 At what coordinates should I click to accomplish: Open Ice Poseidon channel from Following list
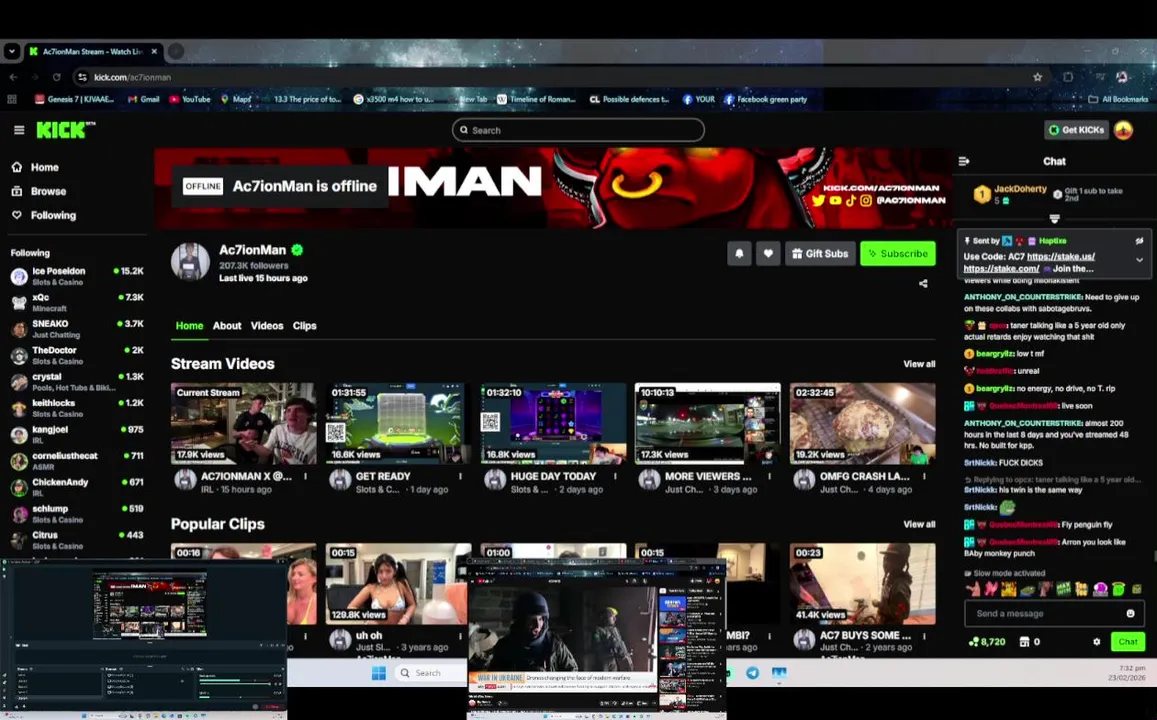pyautogui.click(x=77, y=276)
